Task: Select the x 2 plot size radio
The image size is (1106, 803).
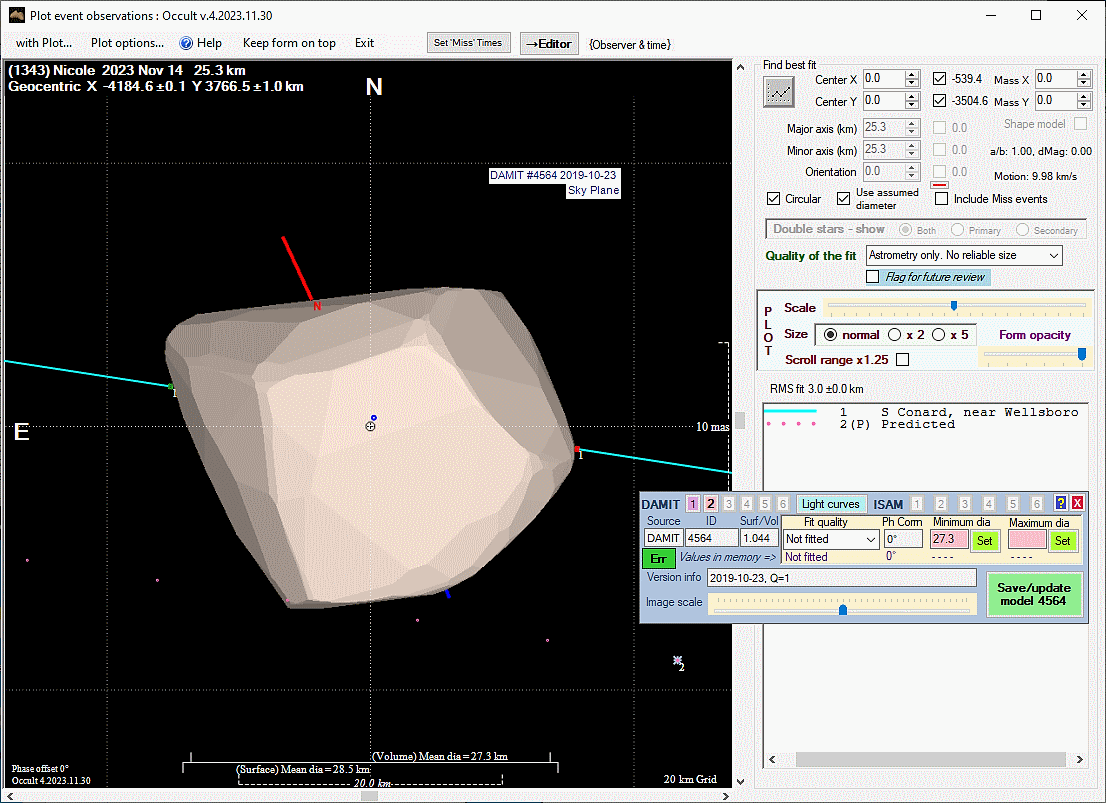Action: pyautogui.click(x=894, y=335)
